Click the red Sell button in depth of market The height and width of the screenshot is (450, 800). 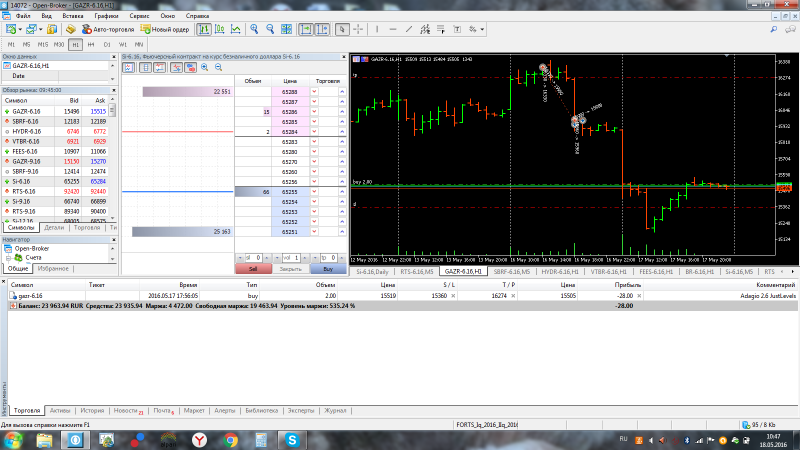point(253,269)
